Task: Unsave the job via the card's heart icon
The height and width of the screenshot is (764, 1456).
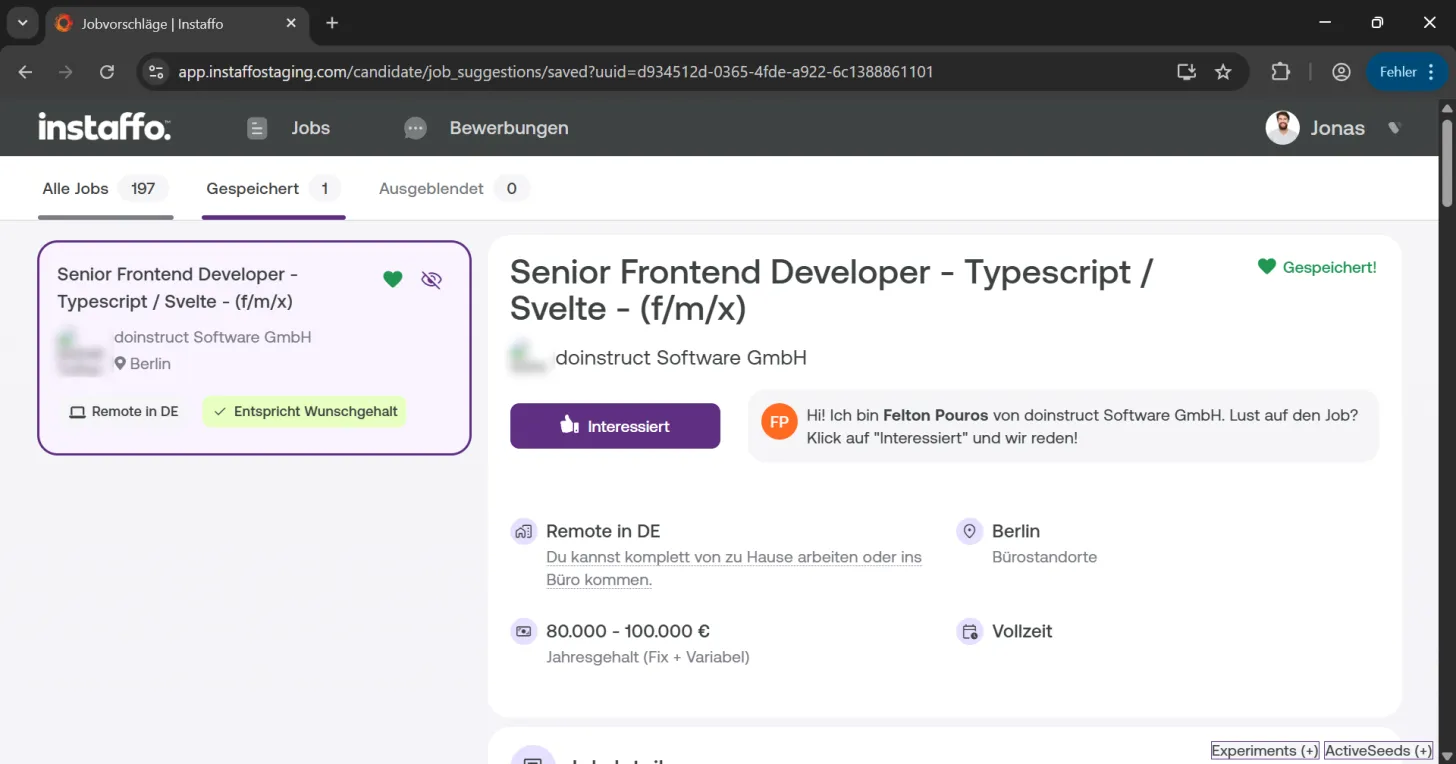Action: click(393, 280)
